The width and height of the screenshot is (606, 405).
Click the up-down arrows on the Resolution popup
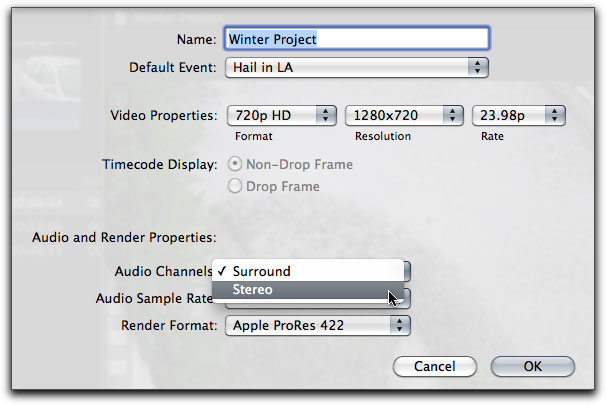pos(454,115)
